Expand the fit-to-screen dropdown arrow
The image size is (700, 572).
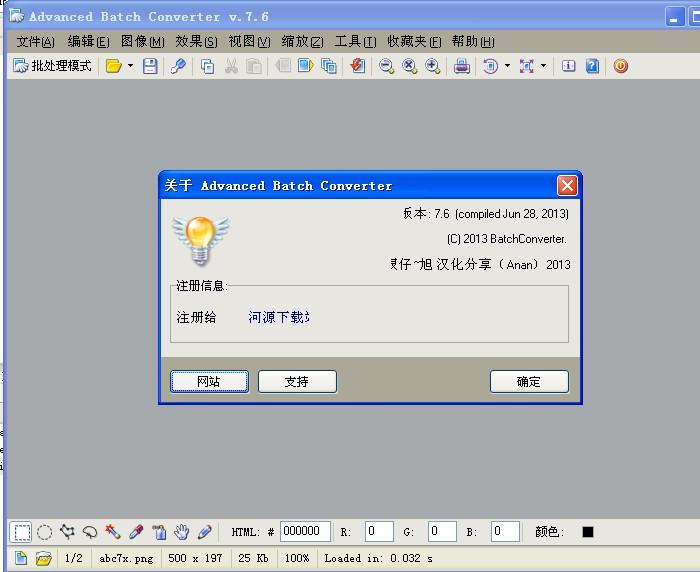[x=544, y=66]
